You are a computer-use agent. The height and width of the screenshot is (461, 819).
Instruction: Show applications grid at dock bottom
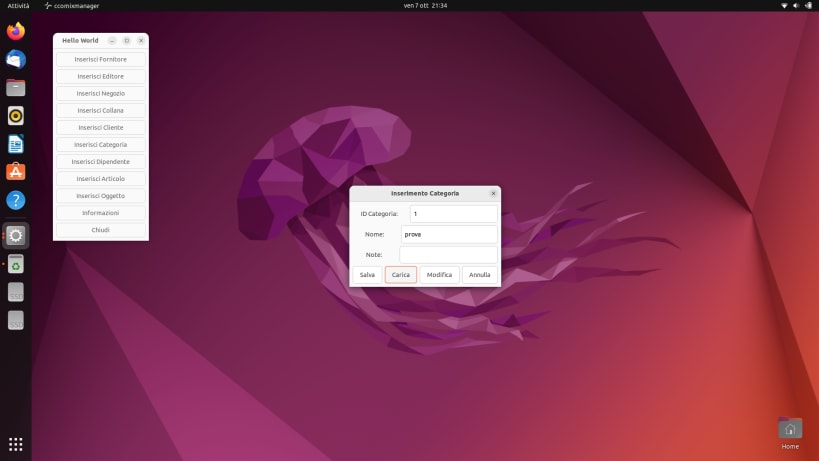pyautogui.click(x=16, y=444)
